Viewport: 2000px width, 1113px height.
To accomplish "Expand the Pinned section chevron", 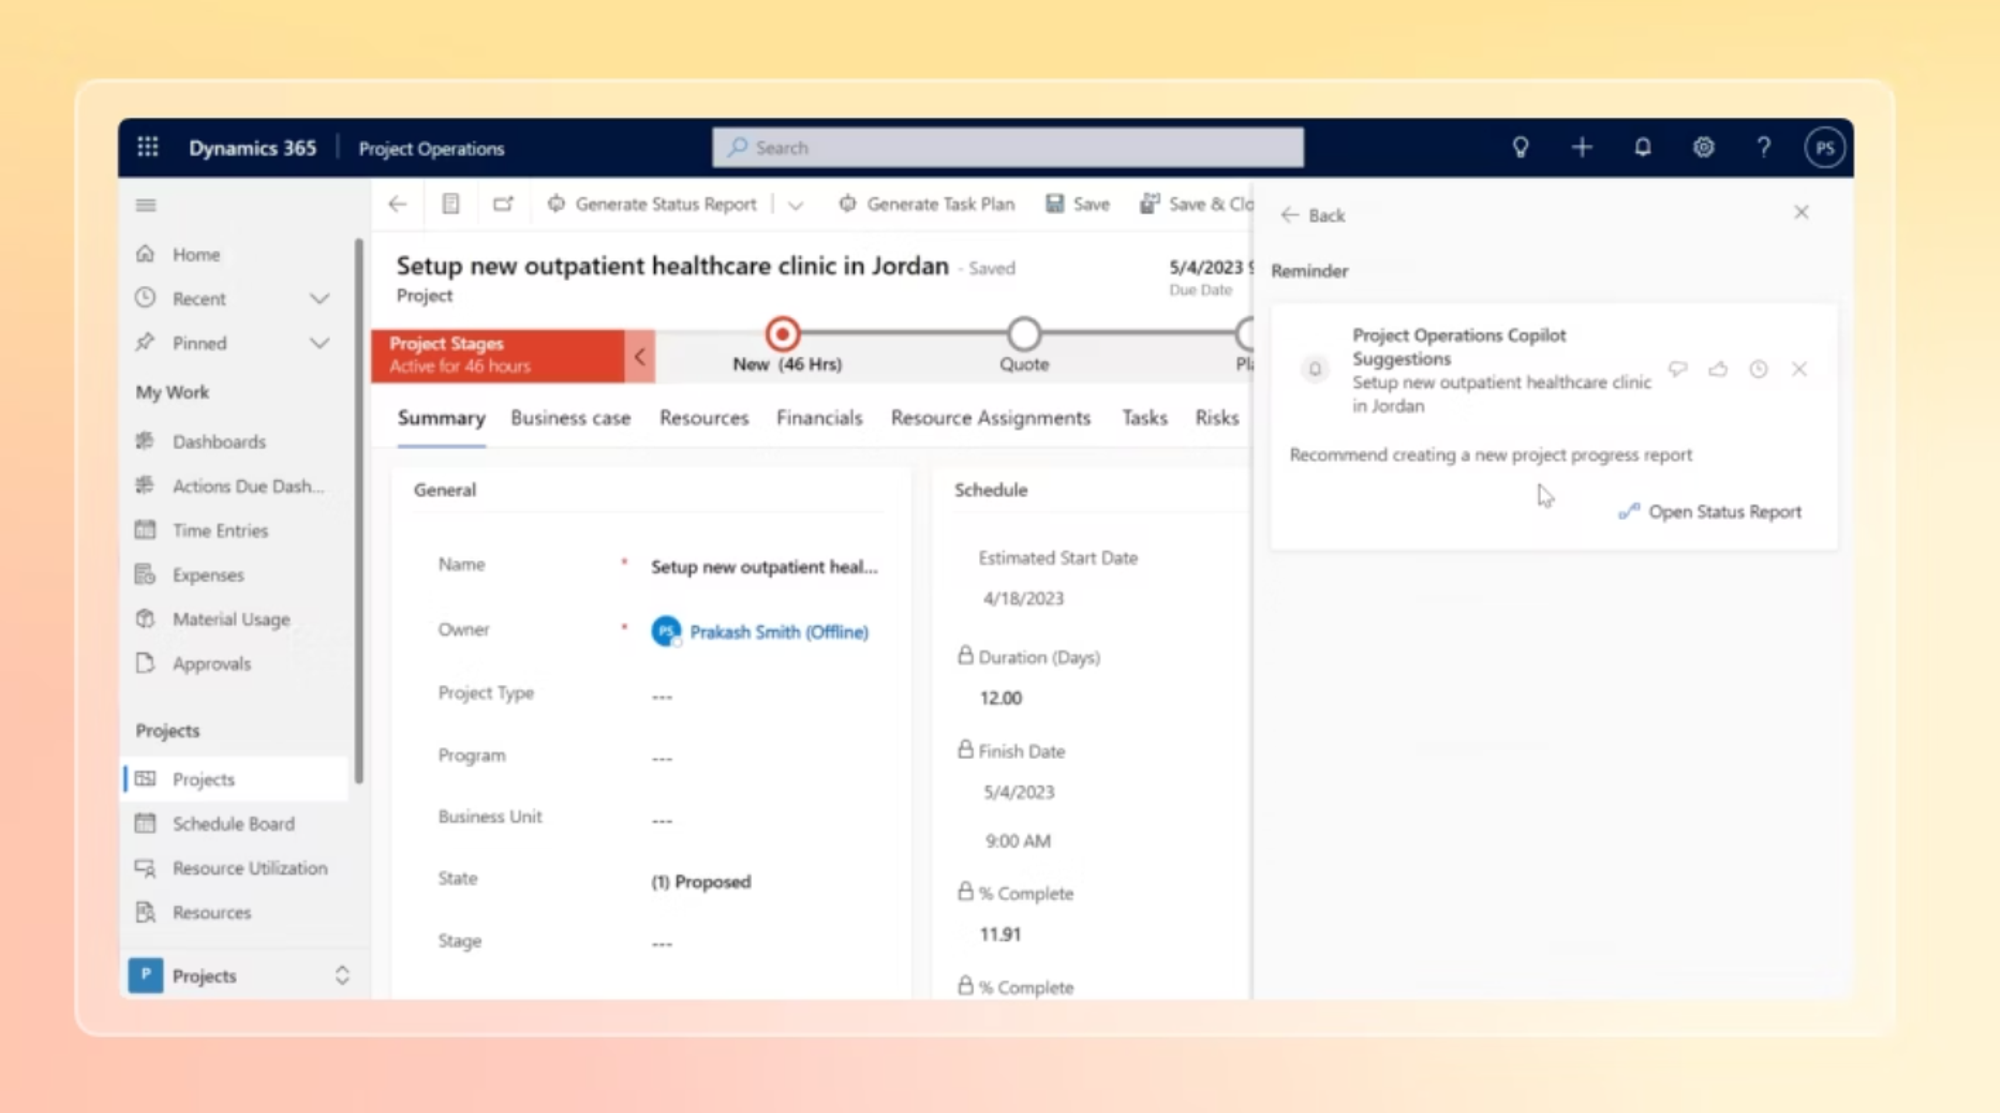I will click(x=320, y=343).
